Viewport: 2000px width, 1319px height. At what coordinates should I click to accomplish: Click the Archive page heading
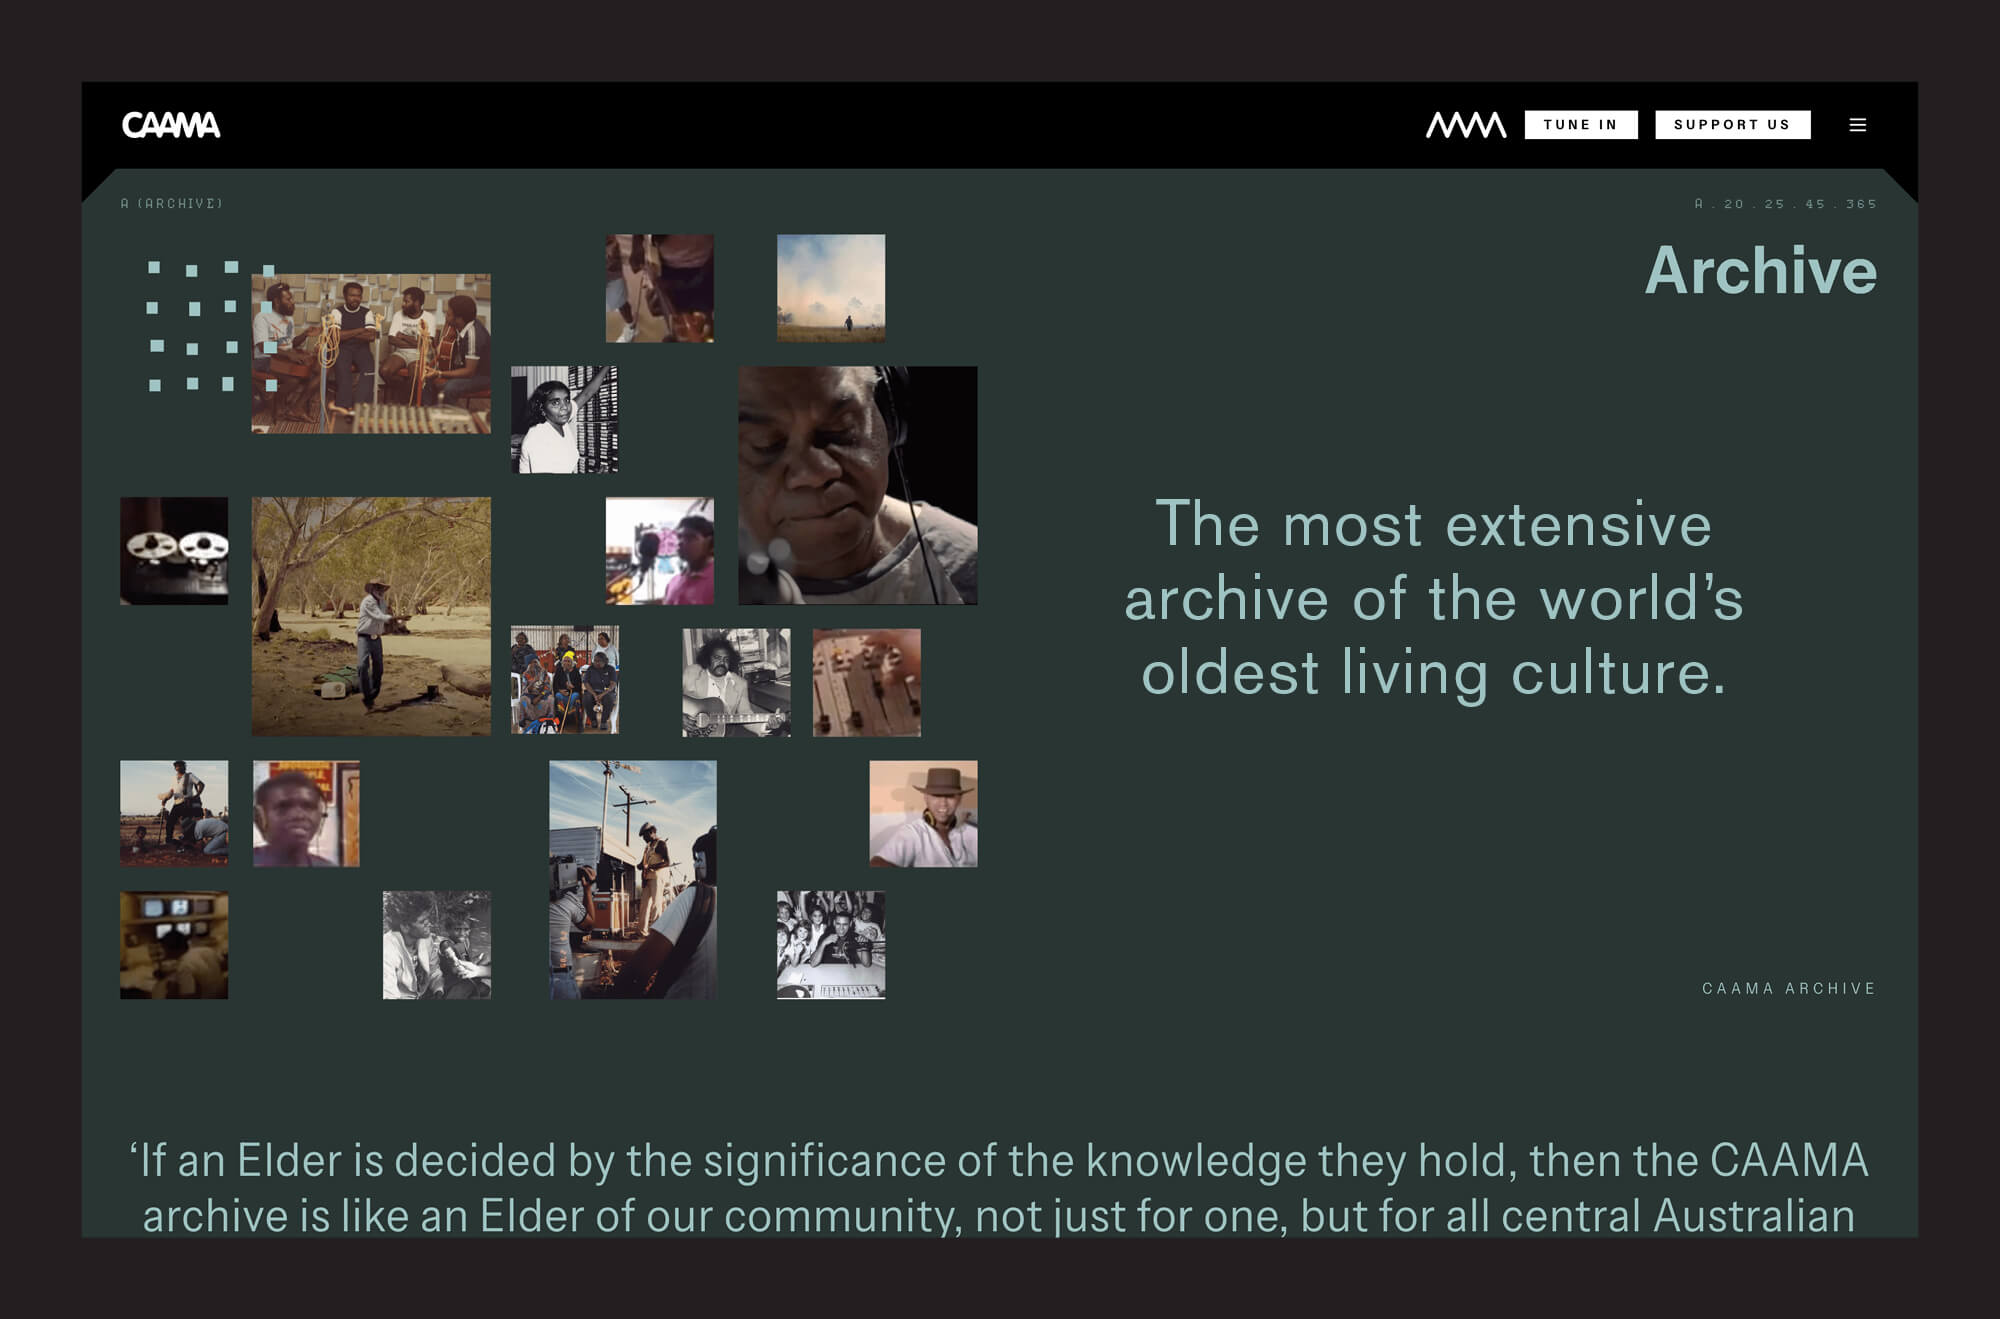tap(1761, 271)
